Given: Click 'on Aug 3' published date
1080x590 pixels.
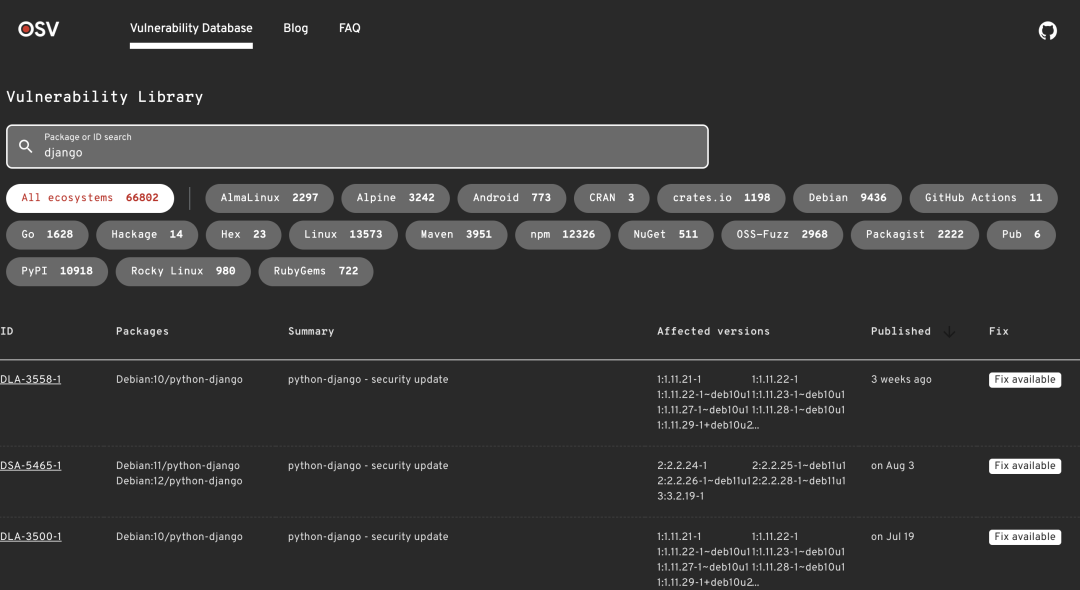Looking at the screenshot, I should [x=892, y=465].
